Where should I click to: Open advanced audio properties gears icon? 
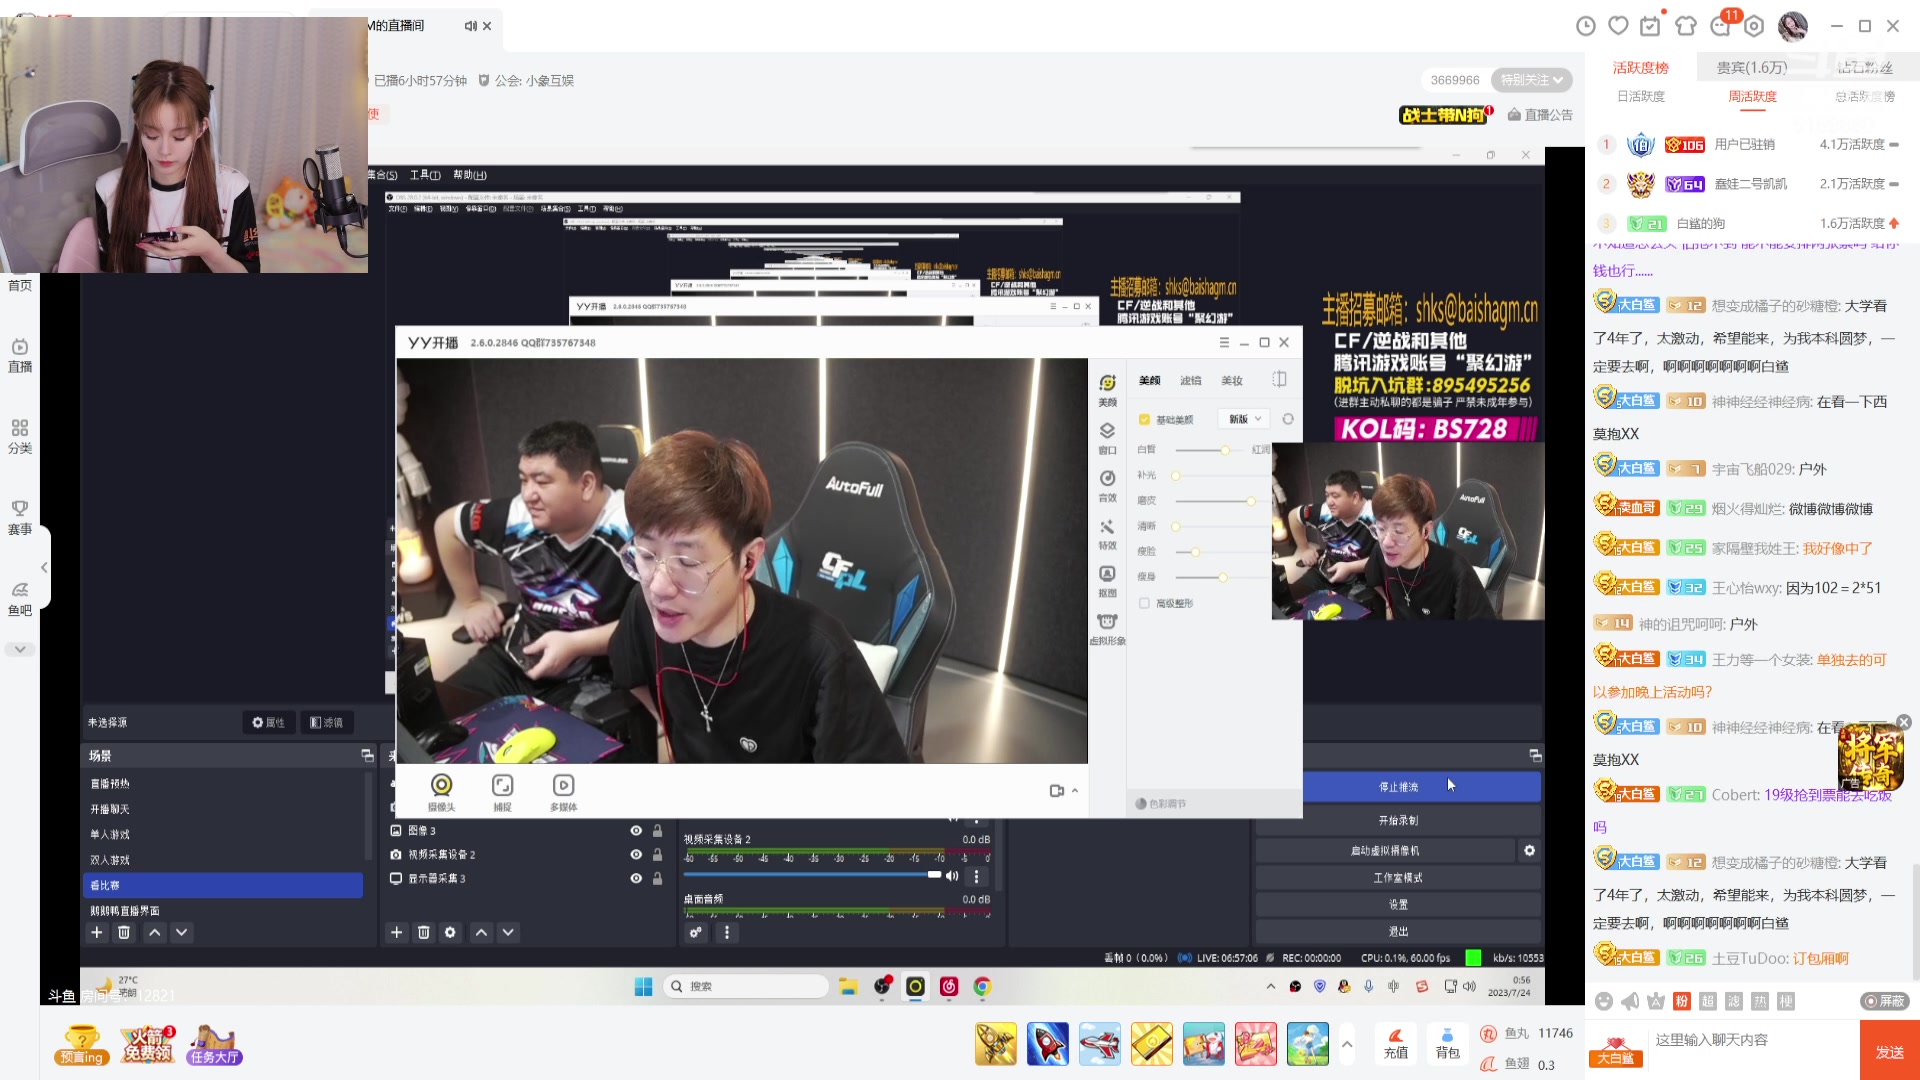tap(696, 932)
